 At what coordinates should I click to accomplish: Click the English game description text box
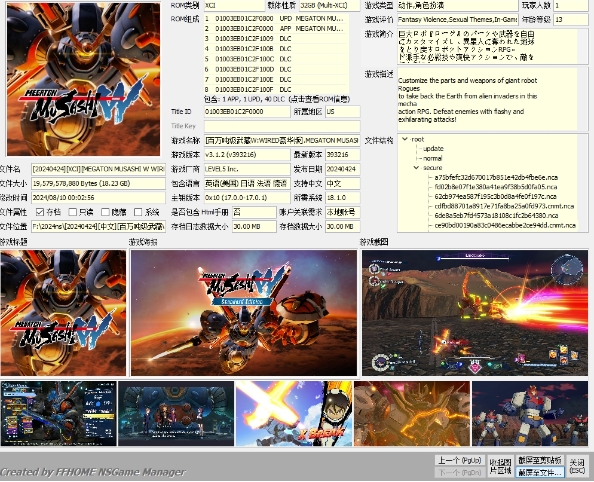492,99
